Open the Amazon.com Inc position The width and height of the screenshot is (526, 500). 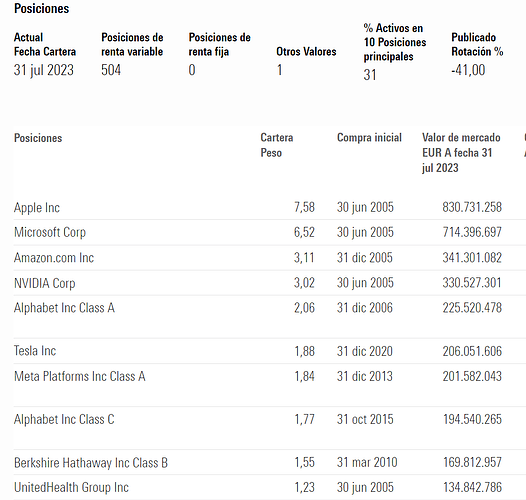point(54,258)
